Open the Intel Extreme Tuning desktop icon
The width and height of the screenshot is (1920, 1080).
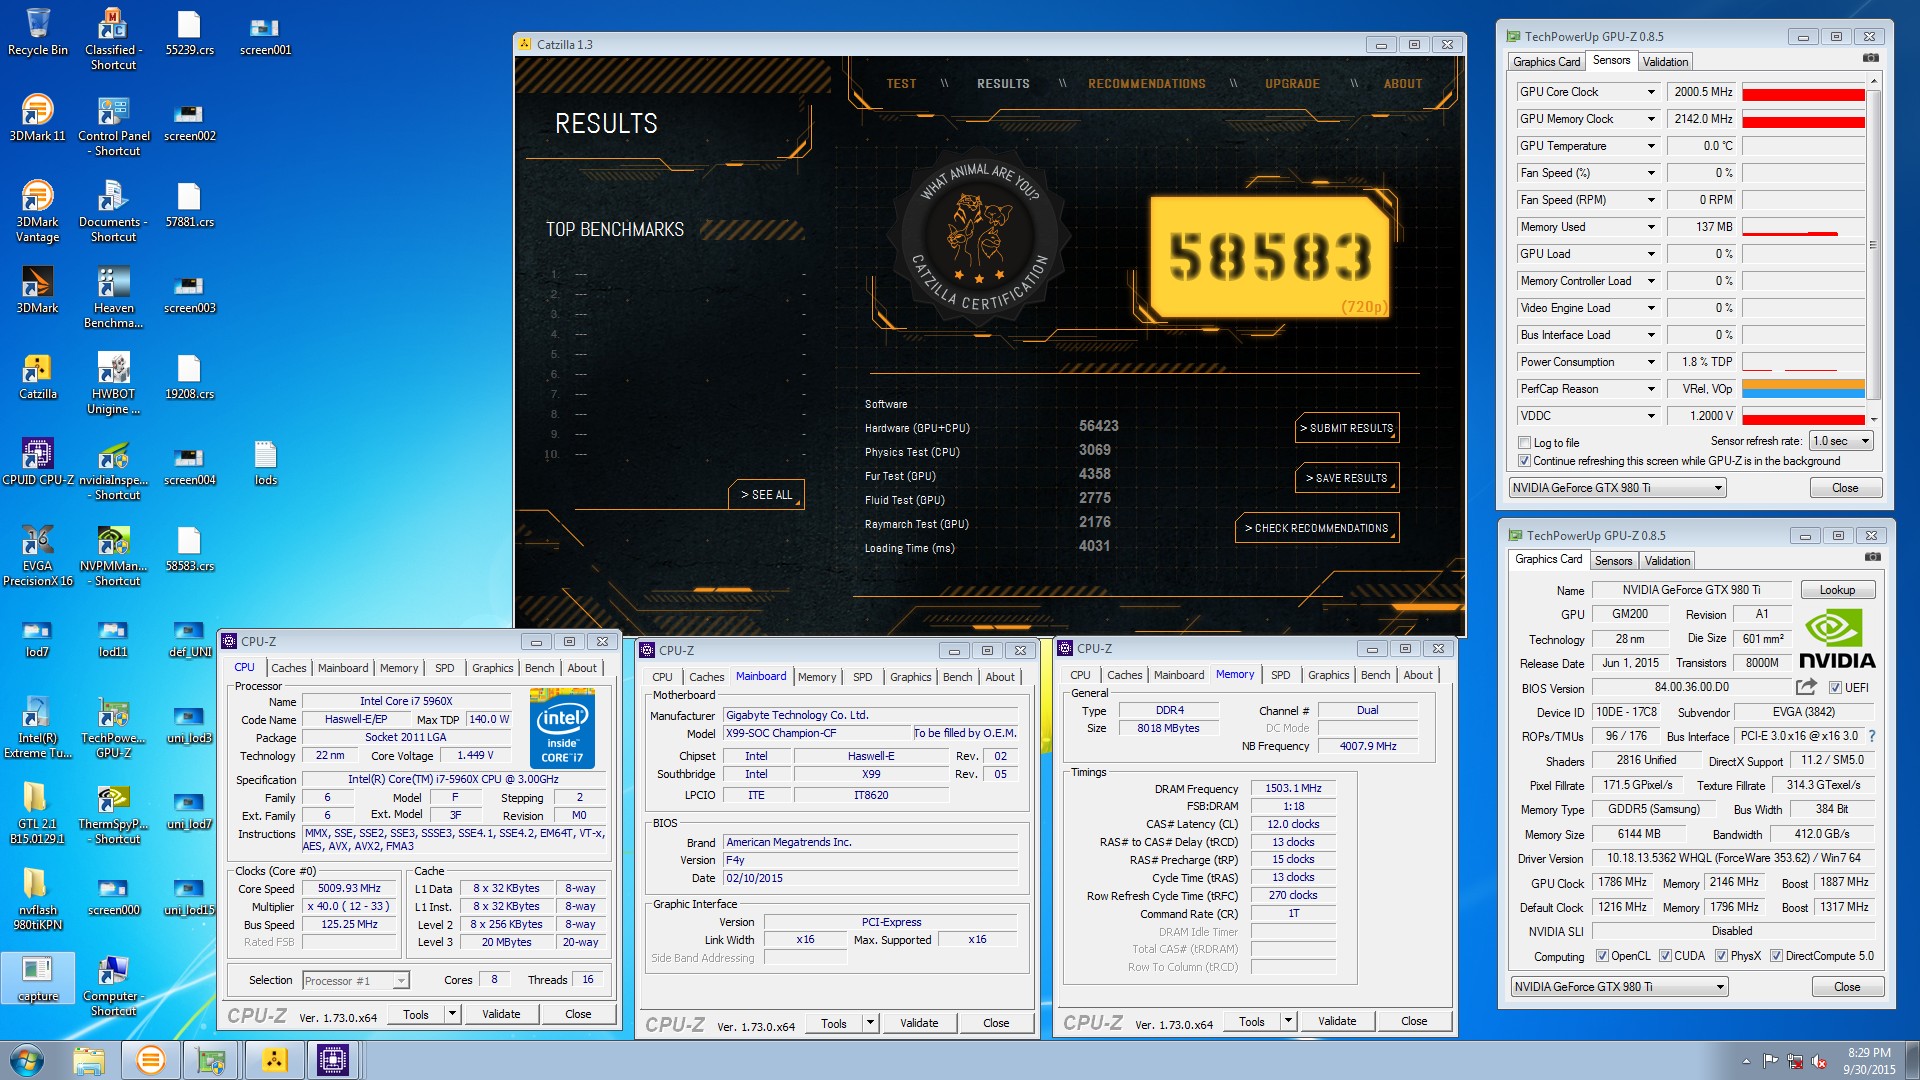coord(38,727)
